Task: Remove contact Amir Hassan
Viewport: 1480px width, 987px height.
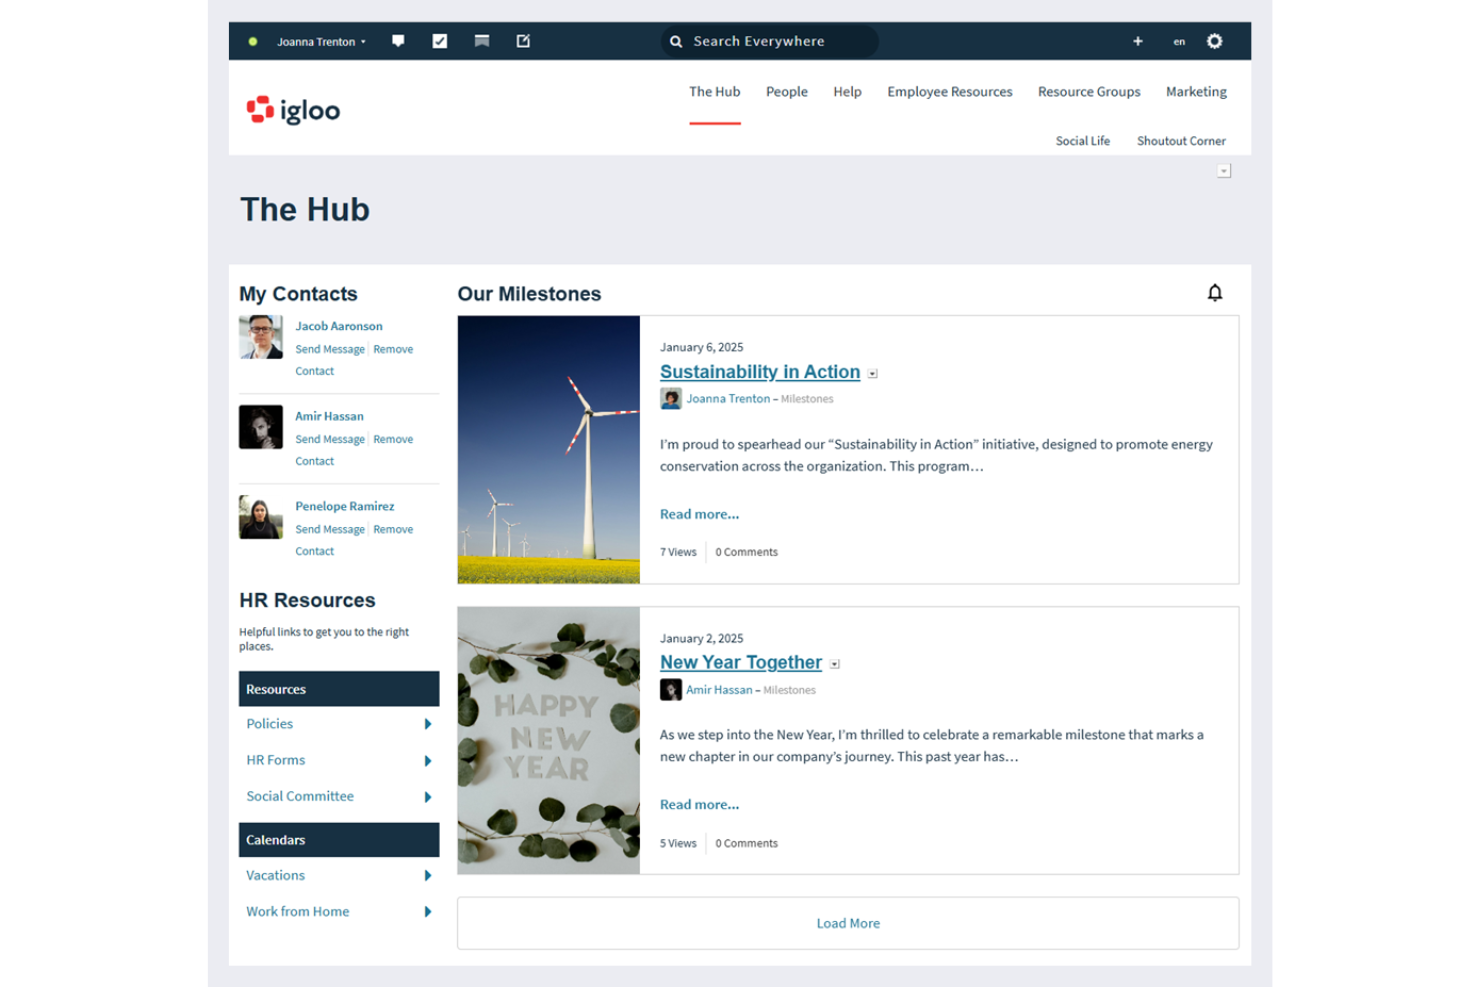Action: click(x=393, y=439)
